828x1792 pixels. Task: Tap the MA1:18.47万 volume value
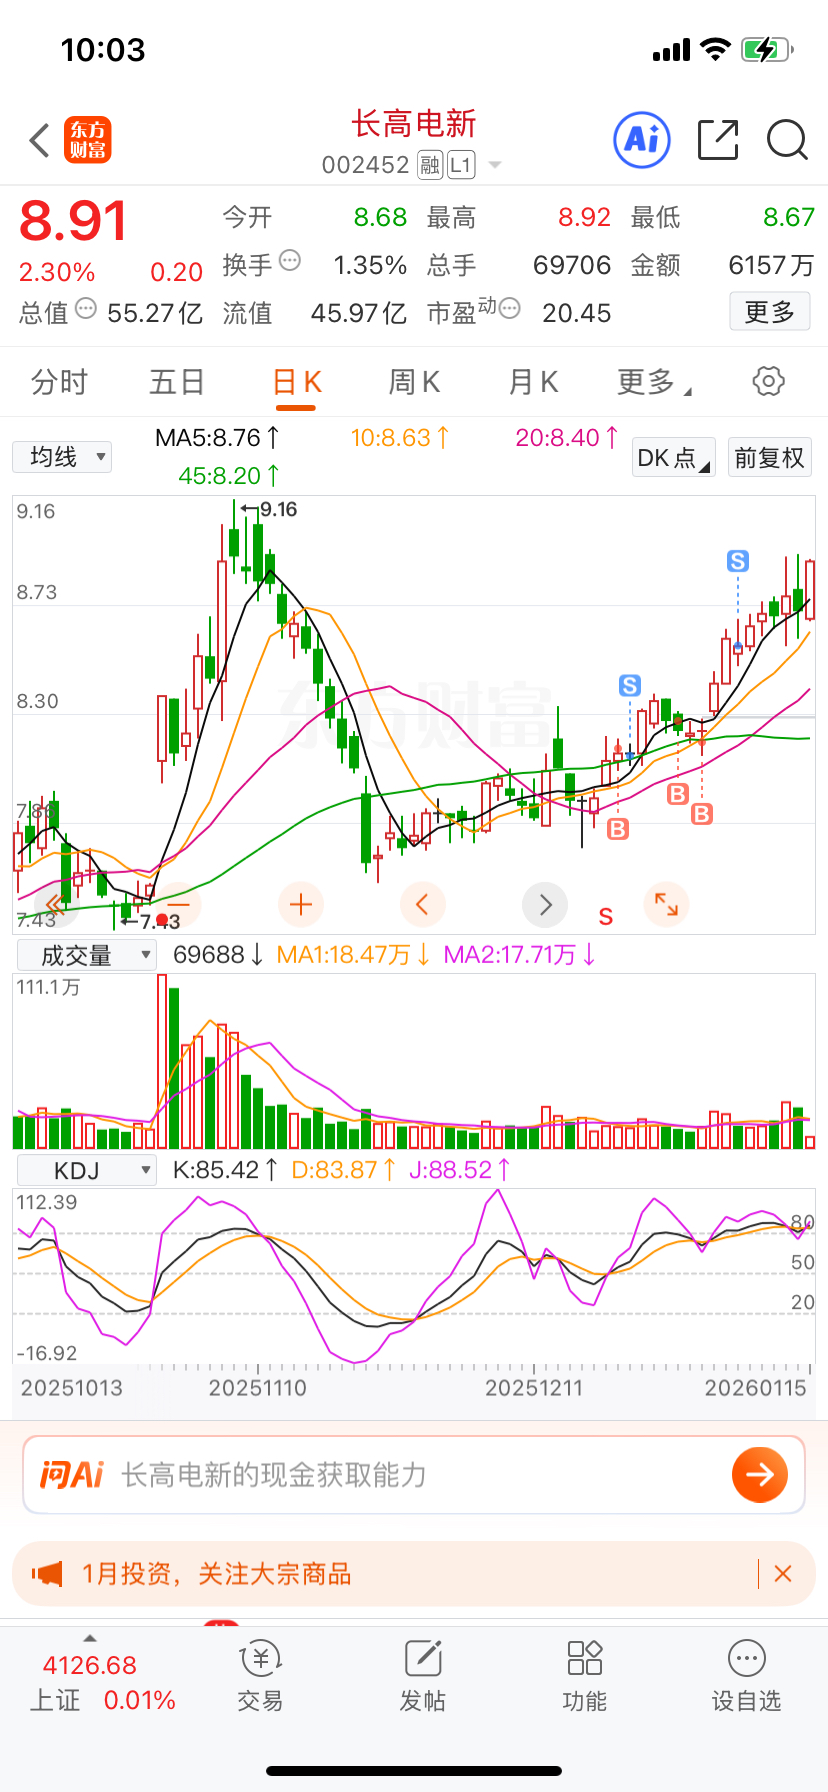click(x=353, y=955)
